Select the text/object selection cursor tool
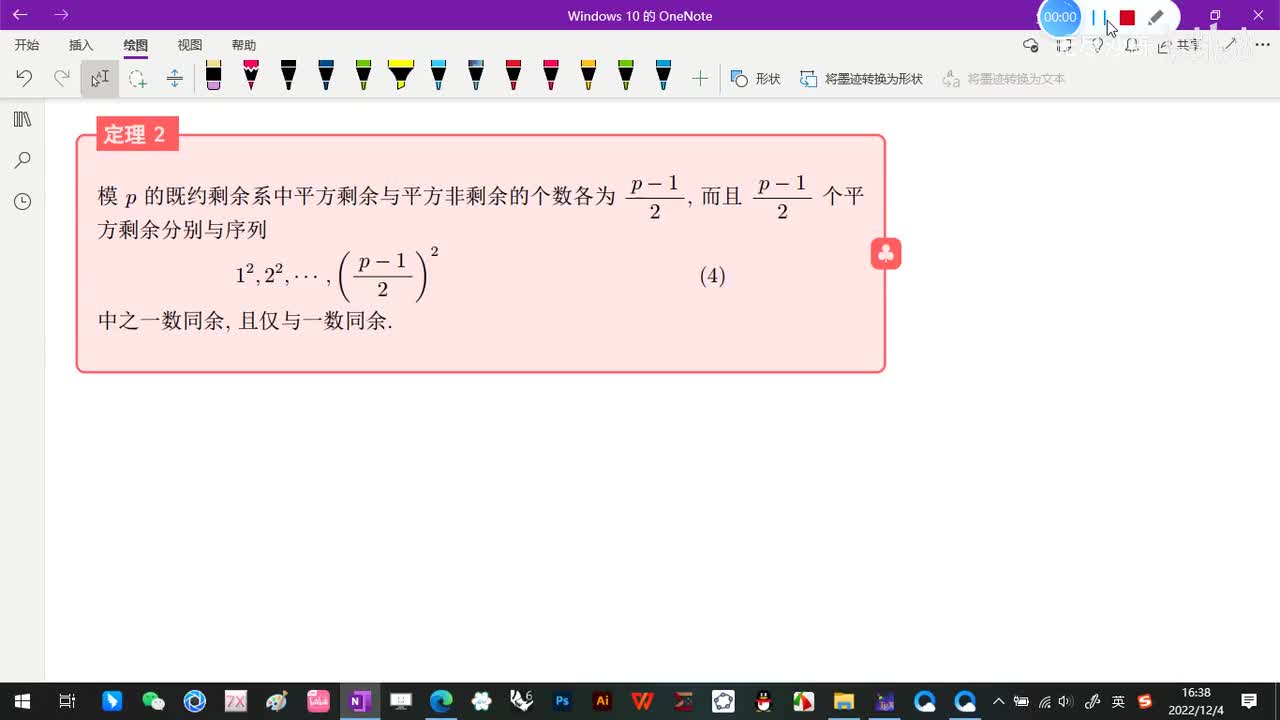 click(100, 78)
